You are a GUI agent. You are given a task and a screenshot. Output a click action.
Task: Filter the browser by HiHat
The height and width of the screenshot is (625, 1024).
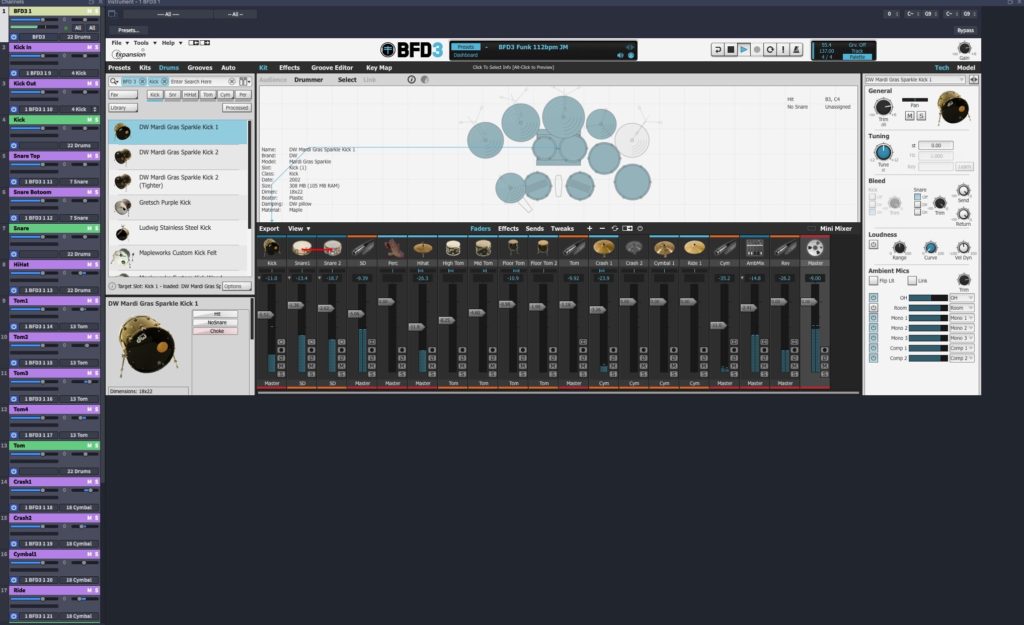pyautogui.click(x=190, y=95)
